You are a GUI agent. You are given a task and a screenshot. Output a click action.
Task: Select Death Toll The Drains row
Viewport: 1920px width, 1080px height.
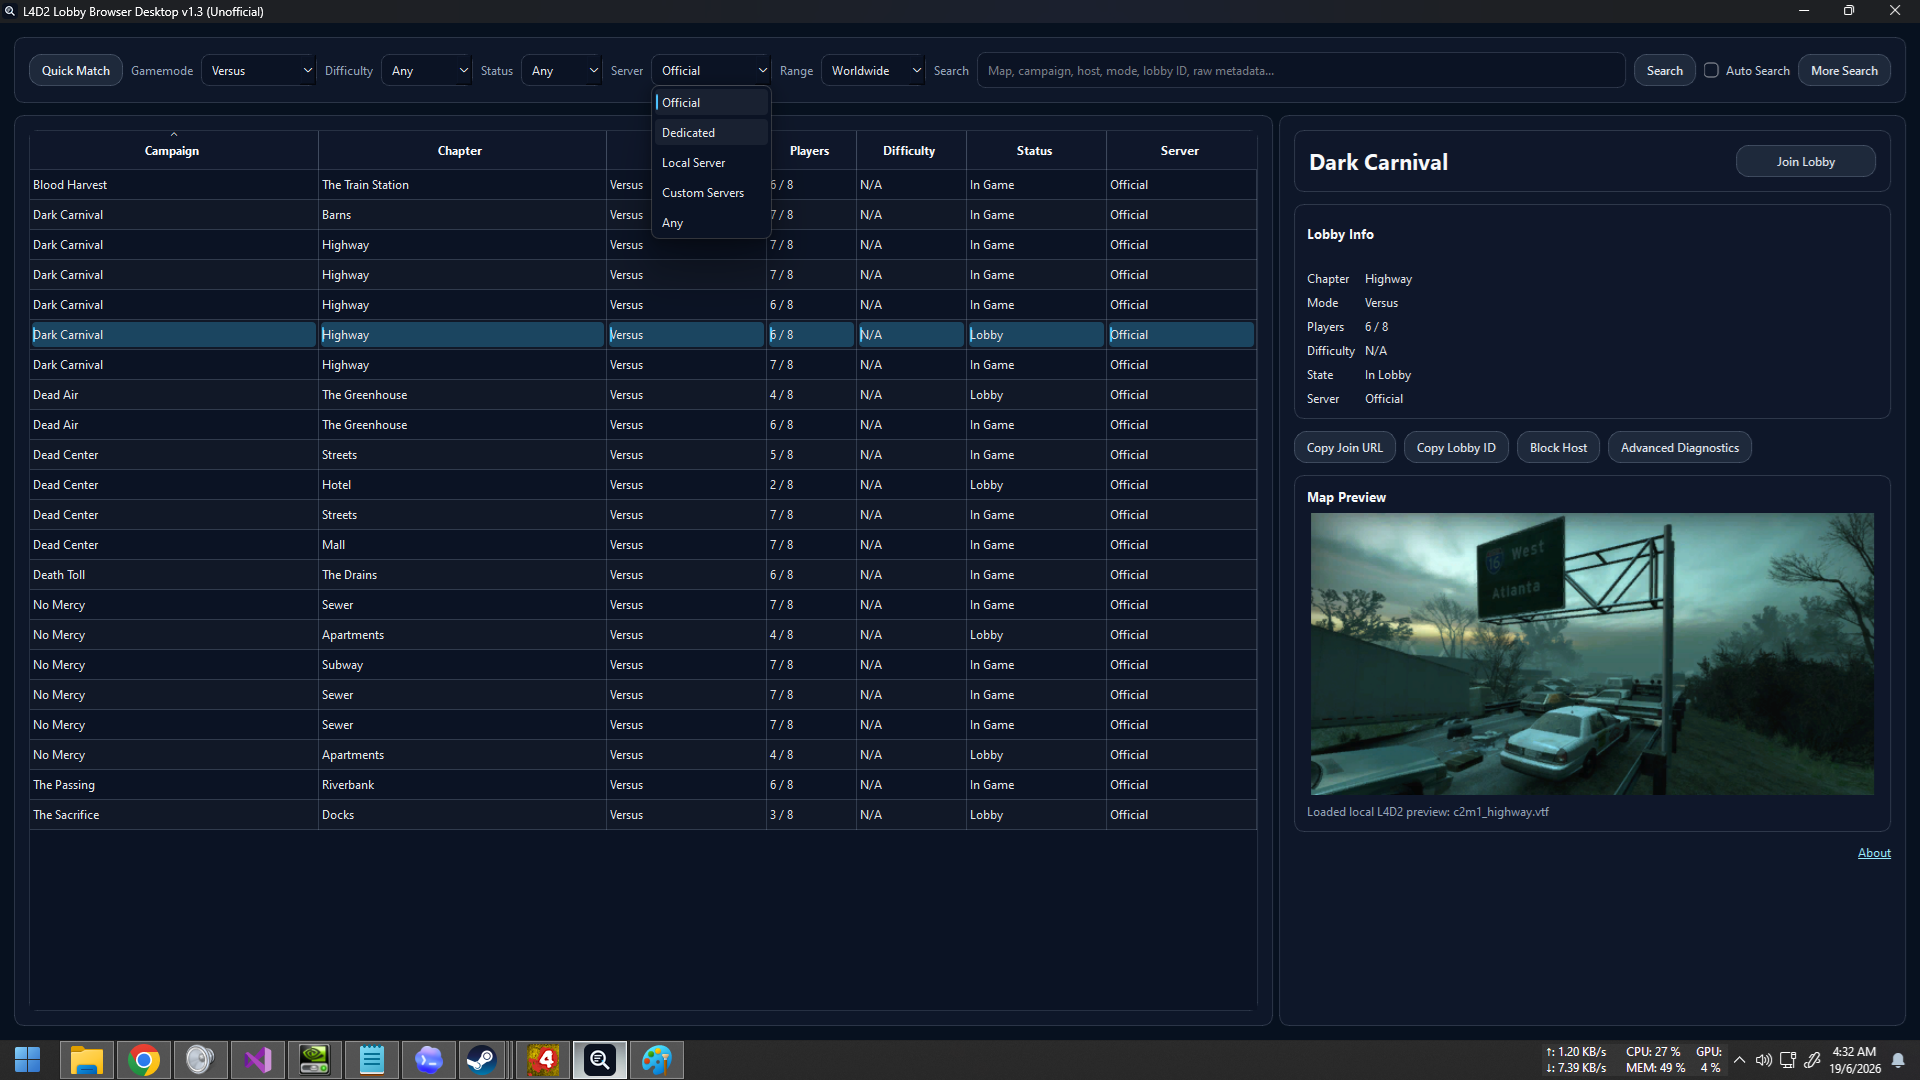643,575
